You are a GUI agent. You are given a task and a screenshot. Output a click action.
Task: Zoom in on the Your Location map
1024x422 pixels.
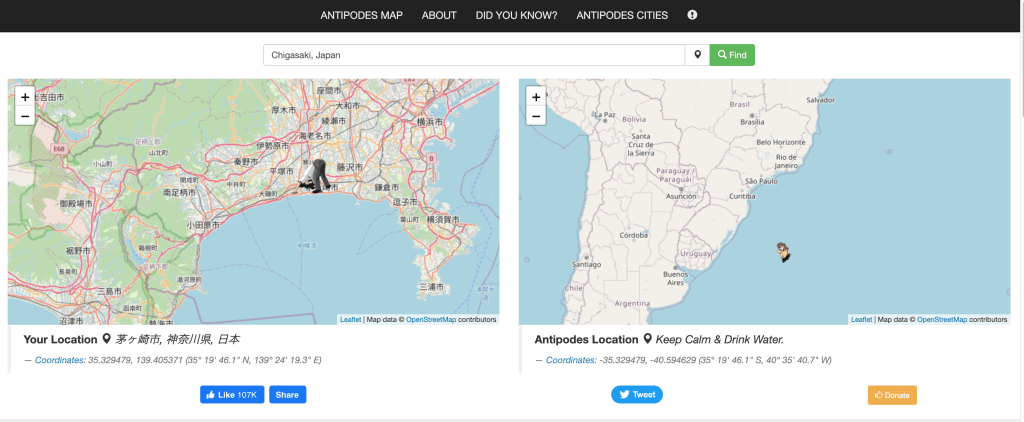pos(24,97)
